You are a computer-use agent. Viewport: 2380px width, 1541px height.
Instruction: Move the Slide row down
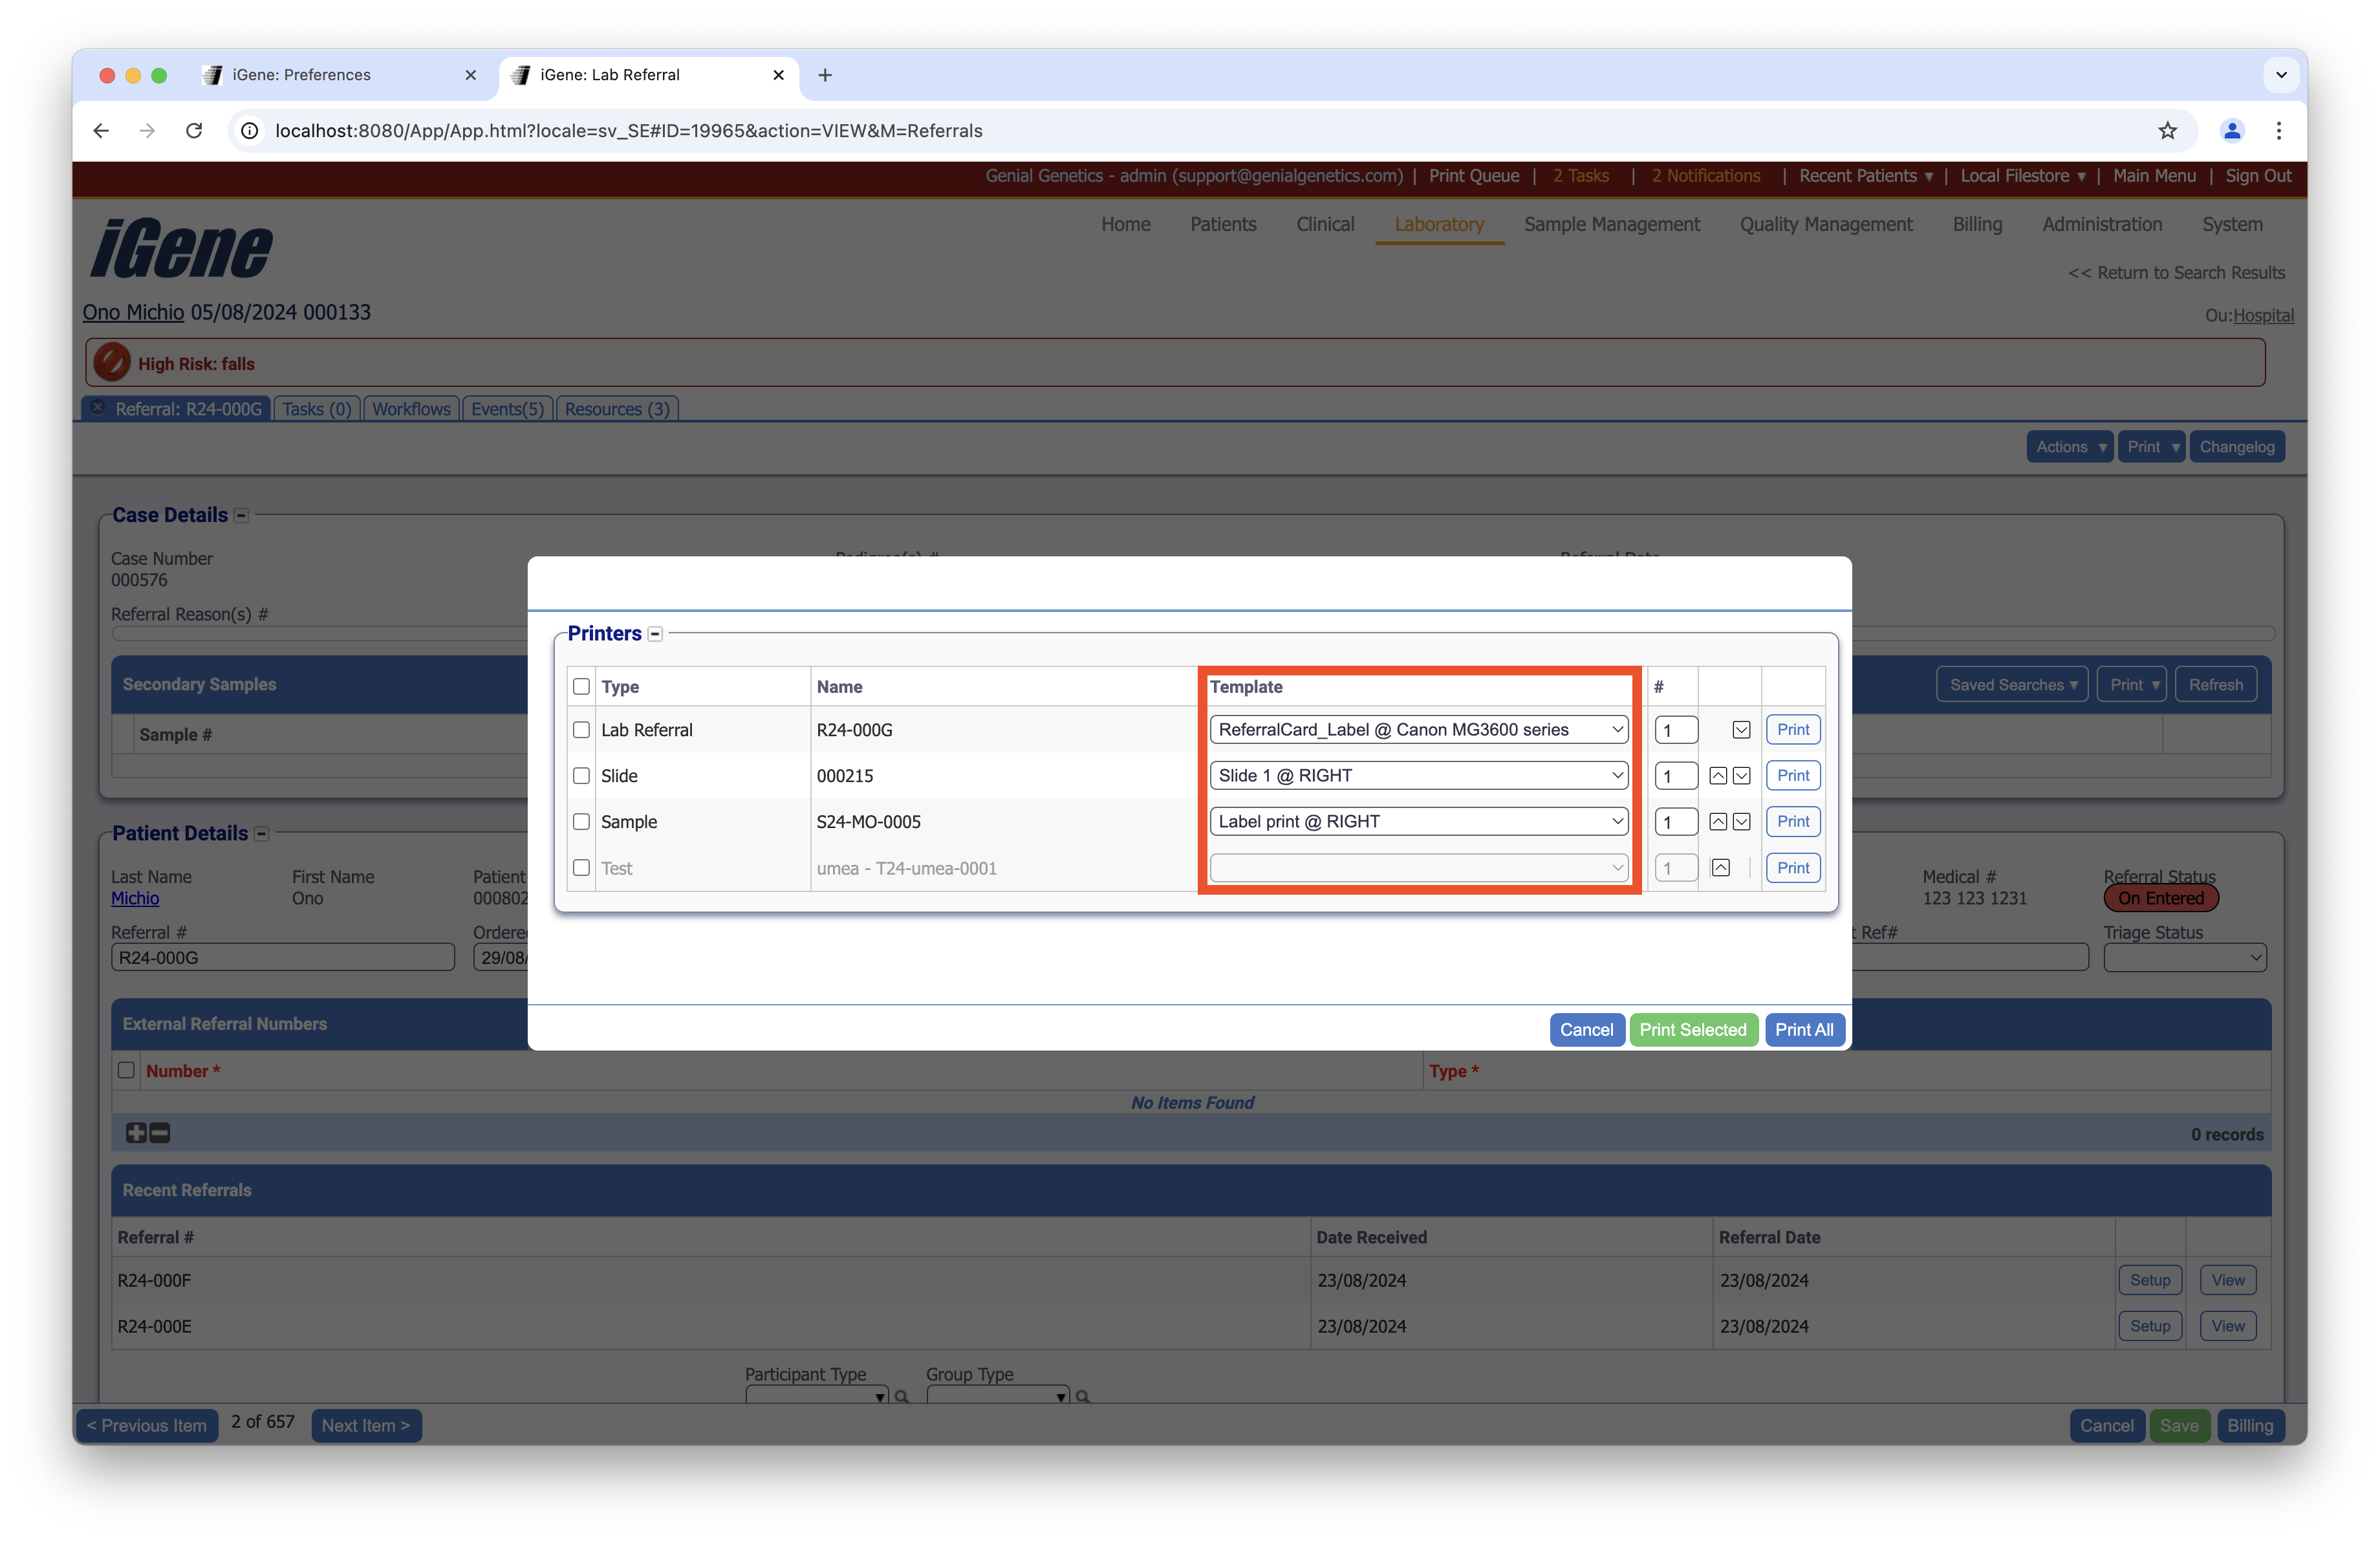(x=1741, y=776)
